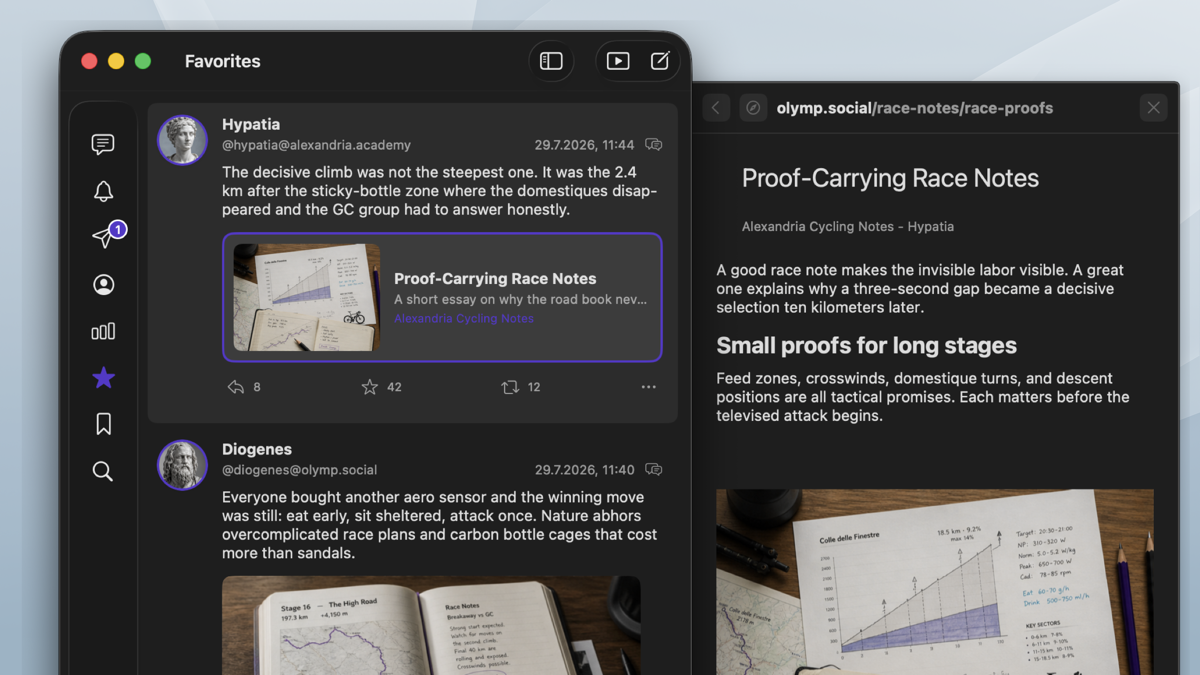Compose a new post icon
Viewport: 1200px width, 675px height.
(x=660, y=61)
